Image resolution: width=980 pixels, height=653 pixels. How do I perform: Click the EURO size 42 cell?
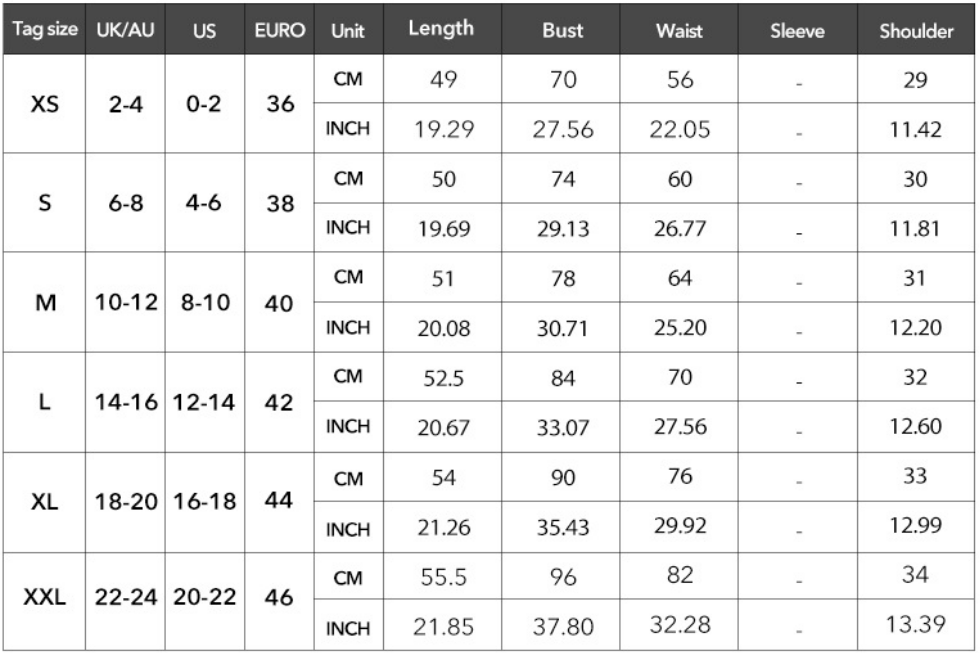click(280, 402)
